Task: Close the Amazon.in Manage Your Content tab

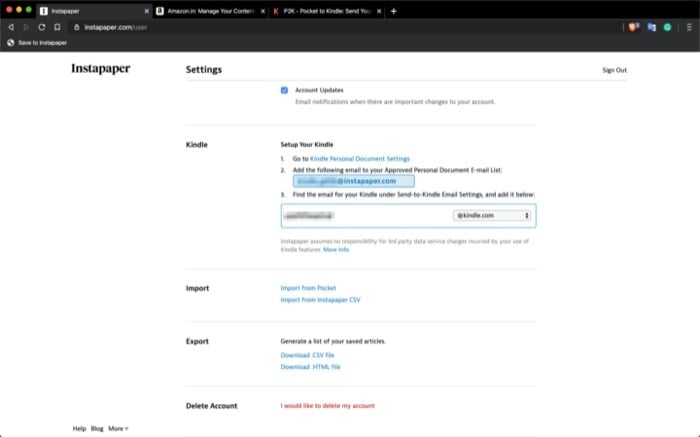Action: point(262,11)
